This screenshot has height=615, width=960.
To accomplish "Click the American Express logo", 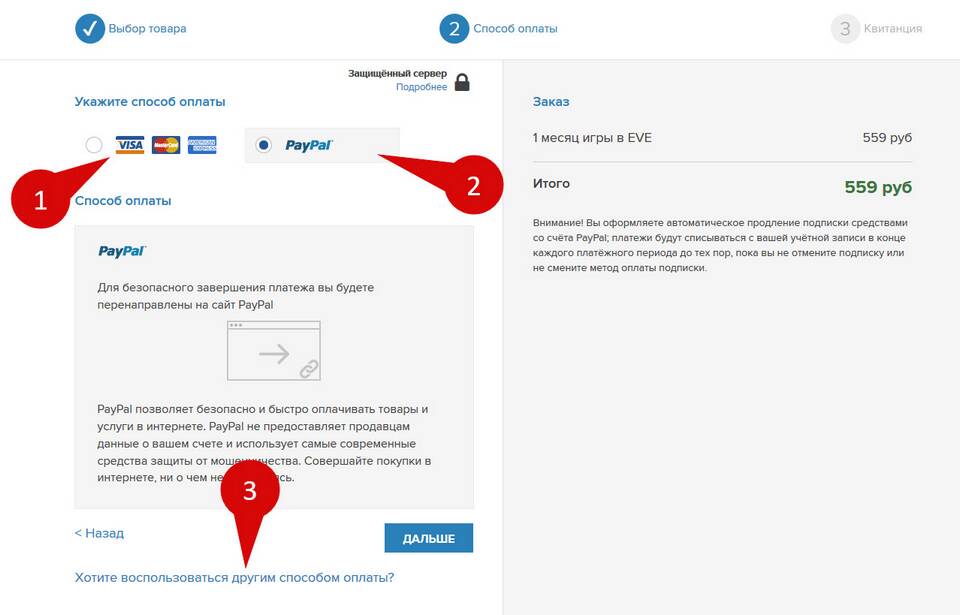I will coord(202,145).
